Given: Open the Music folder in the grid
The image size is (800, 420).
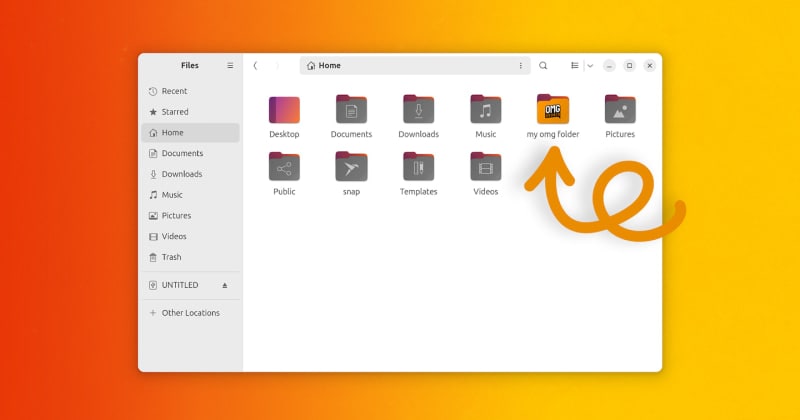Looking at the screenshot, I should [x=485, y=110].
